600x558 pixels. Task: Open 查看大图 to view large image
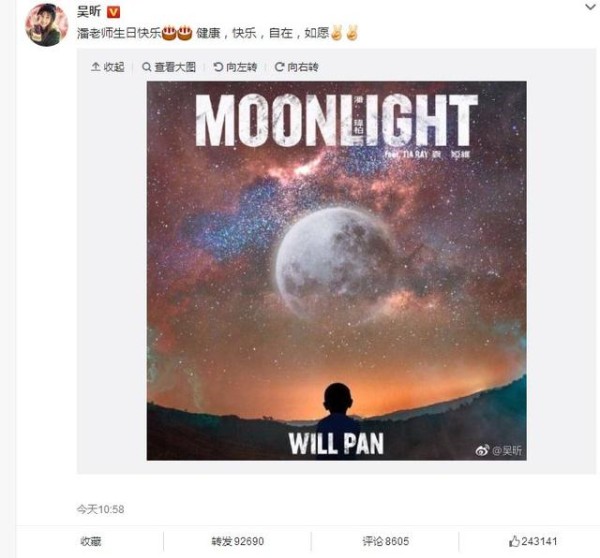(x=169, y=67)
